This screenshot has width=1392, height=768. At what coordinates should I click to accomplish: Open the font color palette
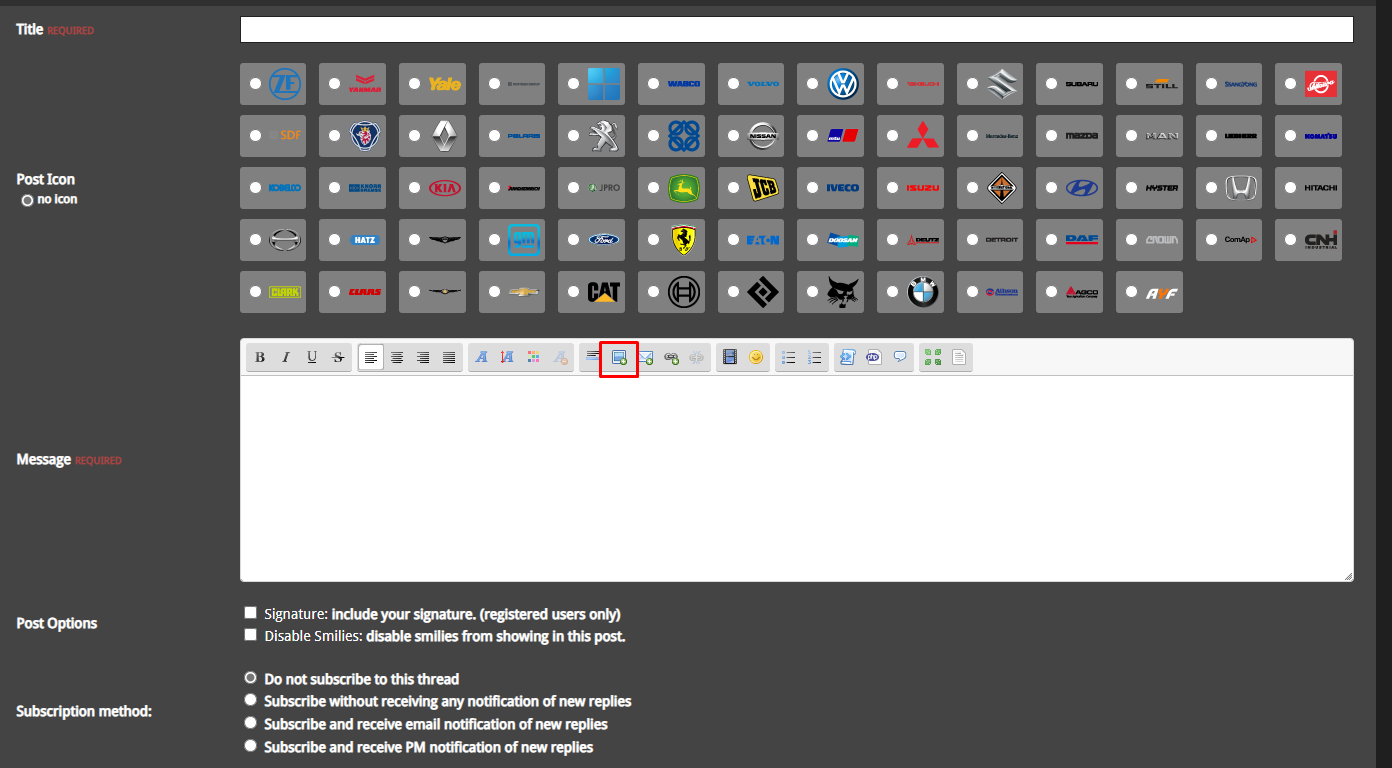[x=534, y=357]
